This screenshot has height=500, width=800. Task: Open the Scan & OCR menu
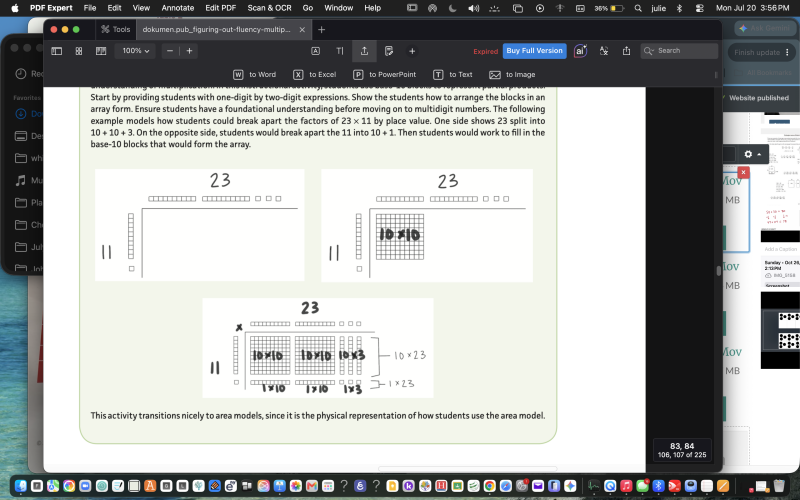(269, 8)
